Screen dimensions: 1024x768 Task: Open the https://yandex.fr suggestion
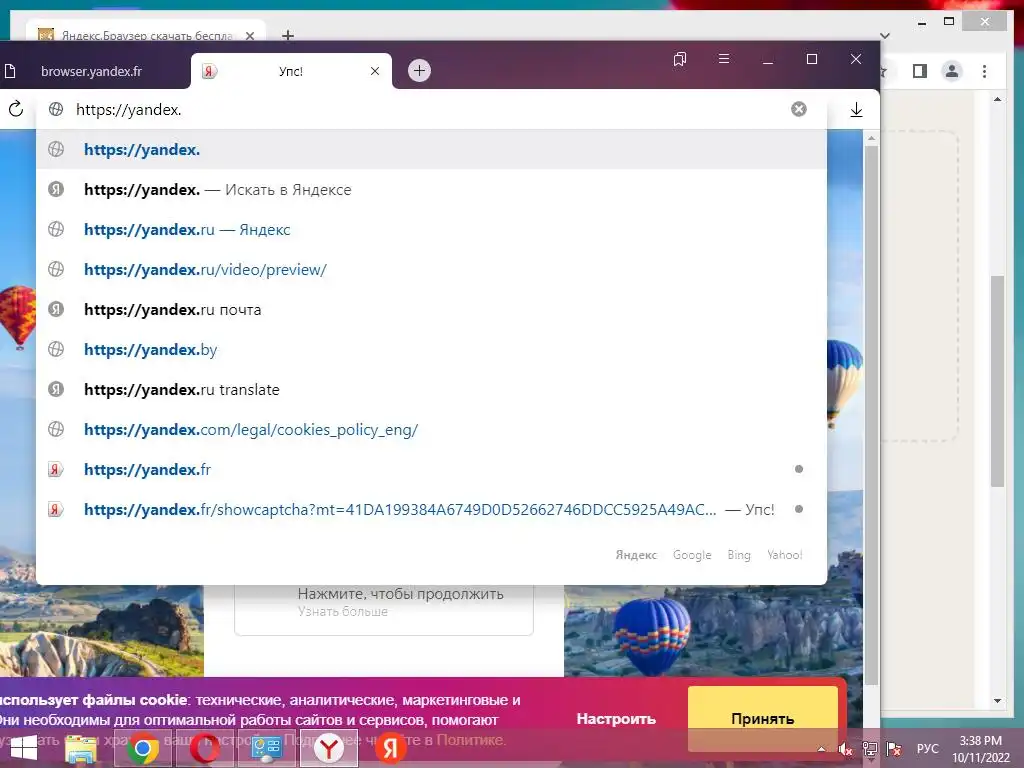pos(431,469)
